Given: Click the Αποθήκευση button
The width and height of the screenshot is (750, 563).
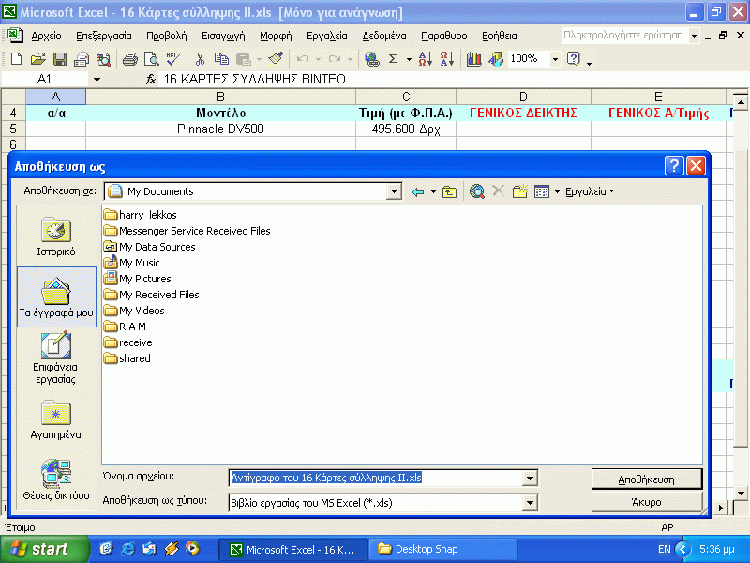Looking at the screenshot, I should [646, 479].
